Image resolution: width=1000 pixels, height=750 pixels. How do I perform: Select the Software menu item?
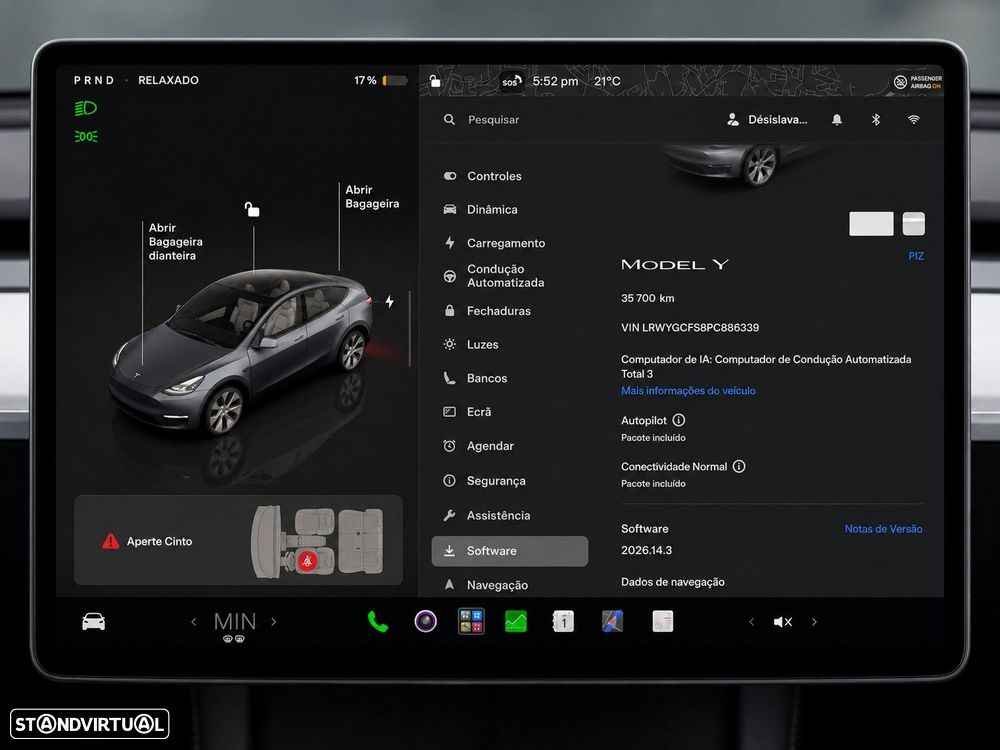pos(510,551)
